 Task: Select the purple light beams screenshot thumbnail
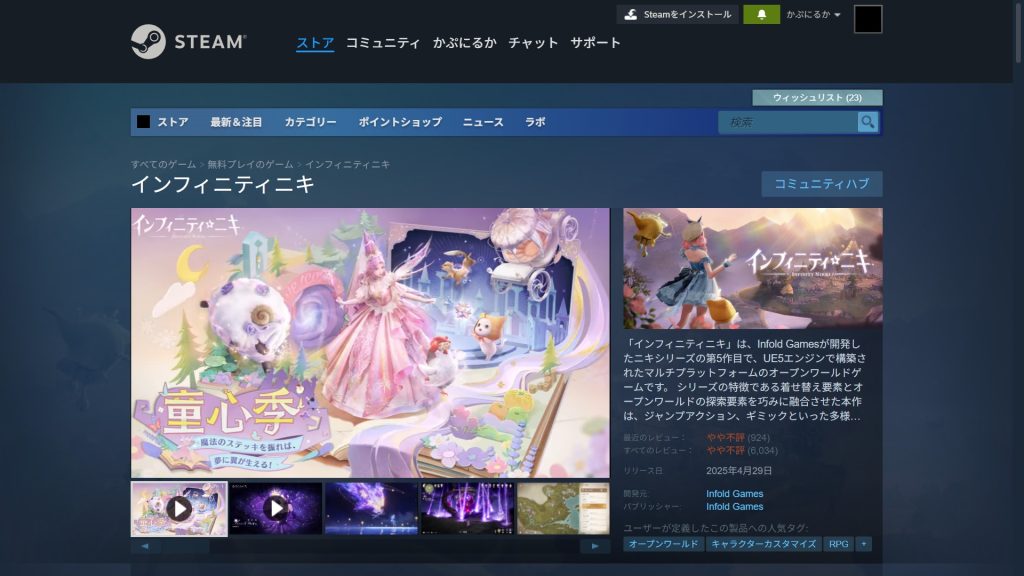pos(467,508)
